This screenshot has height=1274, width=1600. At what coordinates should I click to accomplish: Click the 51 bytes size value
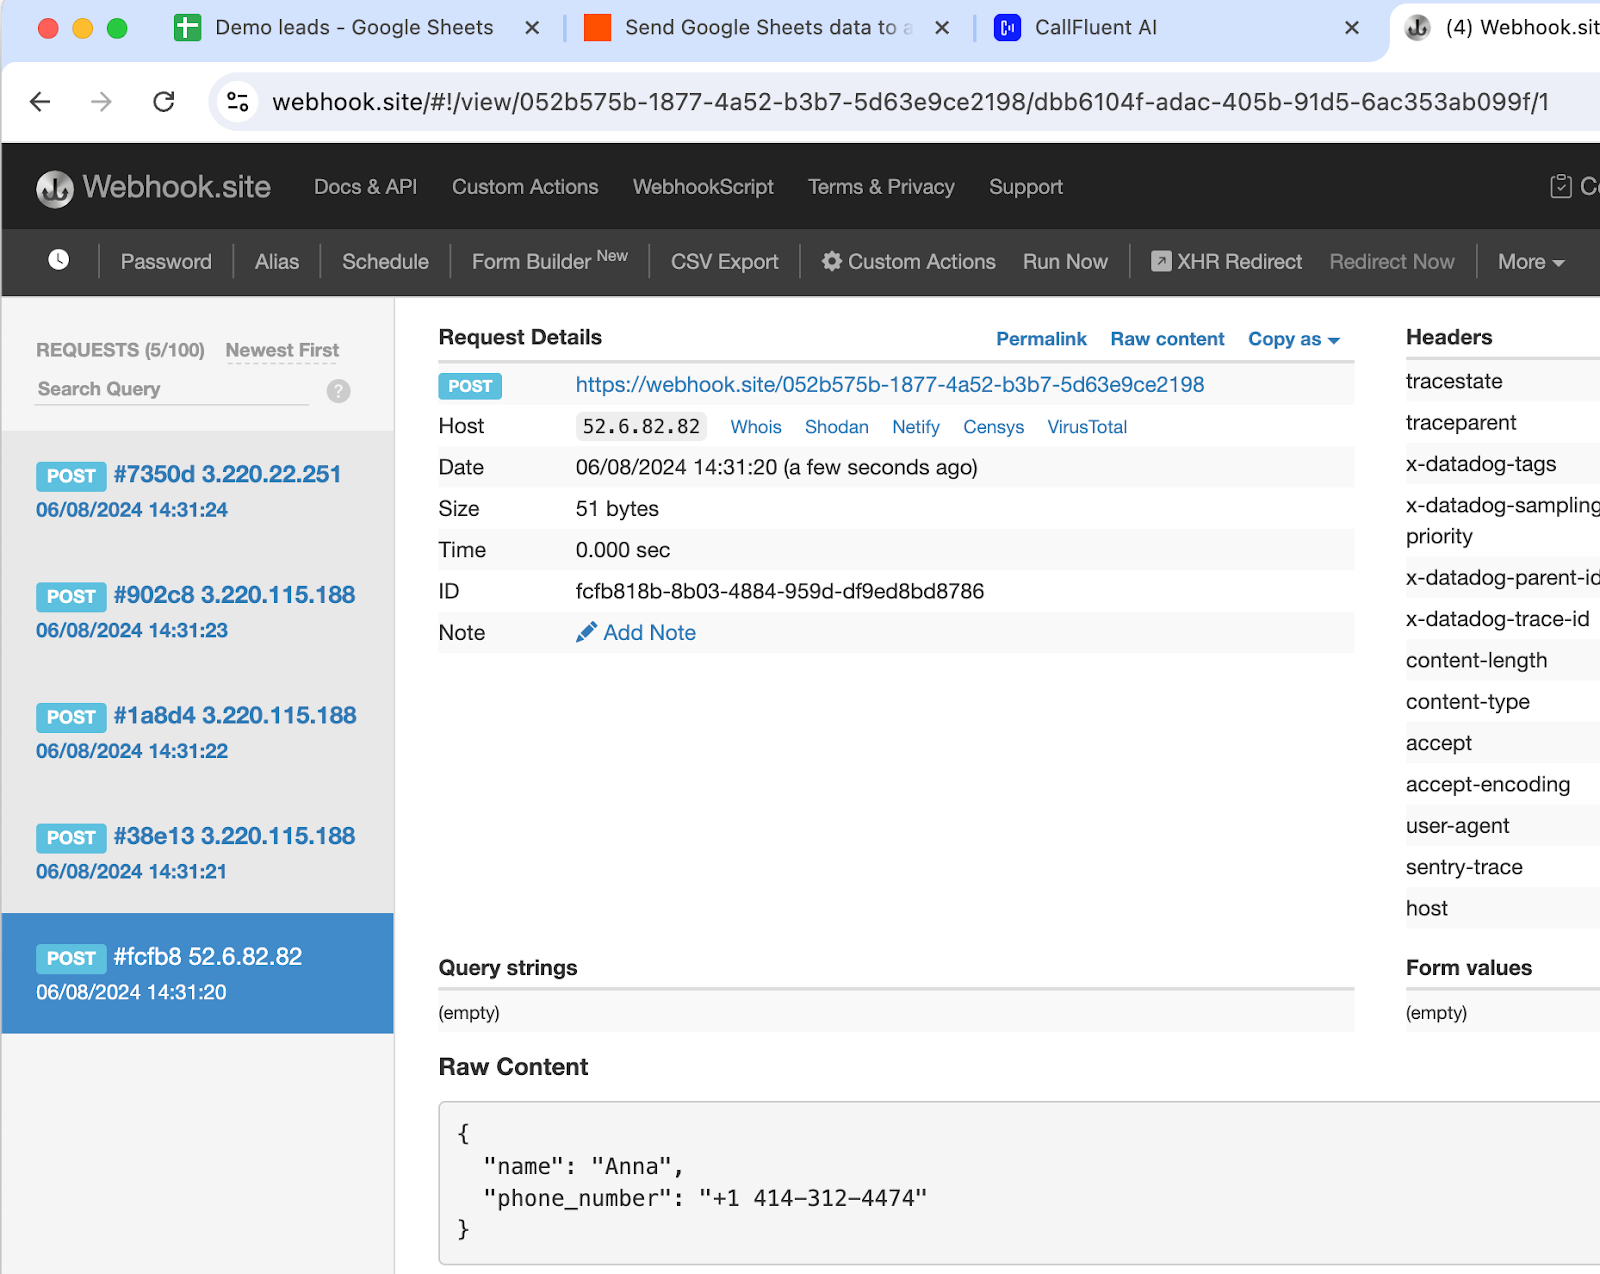[617, 509]
